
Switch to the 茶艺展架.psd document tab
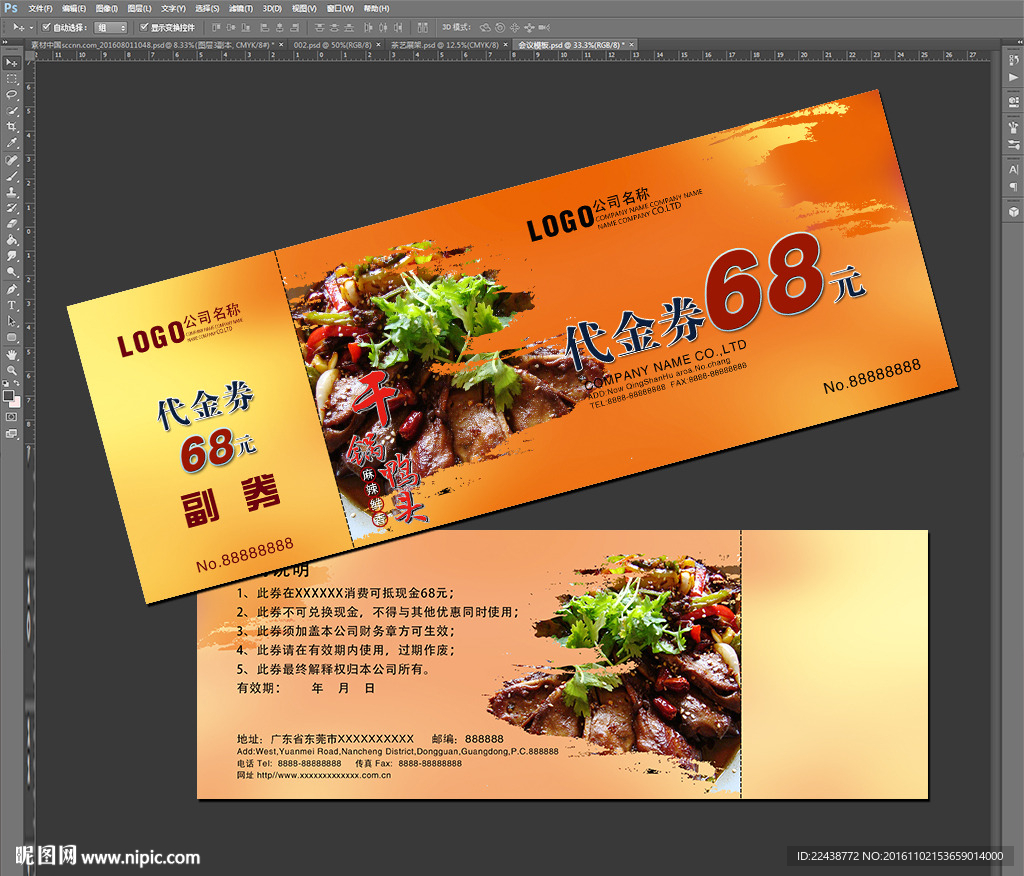(x=444, y=45)
